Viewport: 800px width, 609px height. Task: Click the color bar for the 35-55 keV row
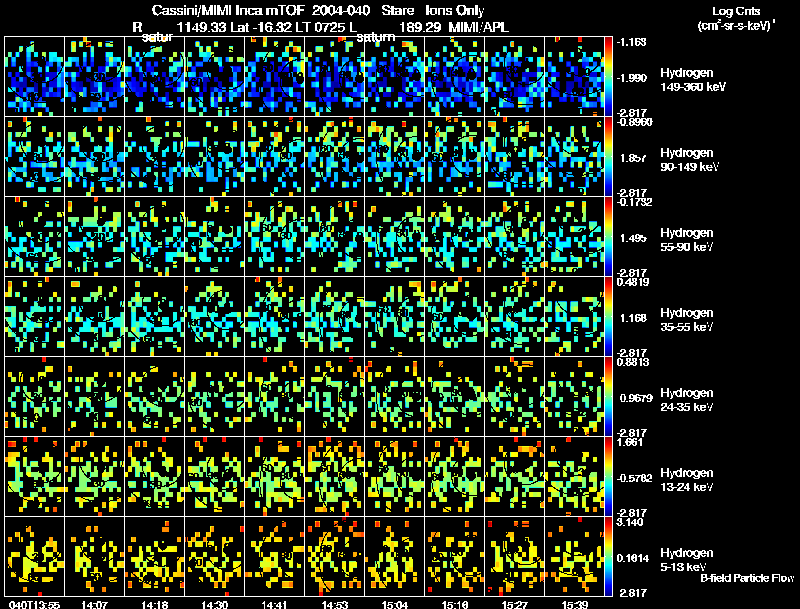[x=608, y=317]
